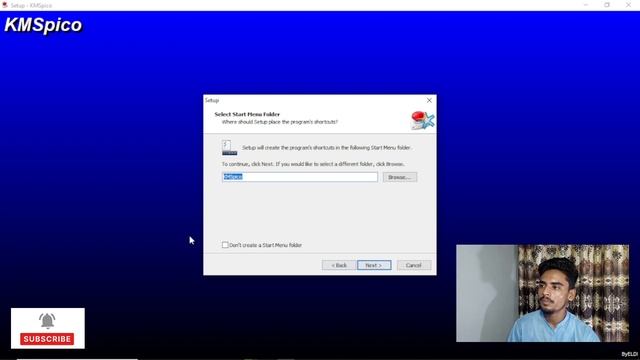640x360 pixels.
Task: Click the notification bell icon
Action: (47, 321)
